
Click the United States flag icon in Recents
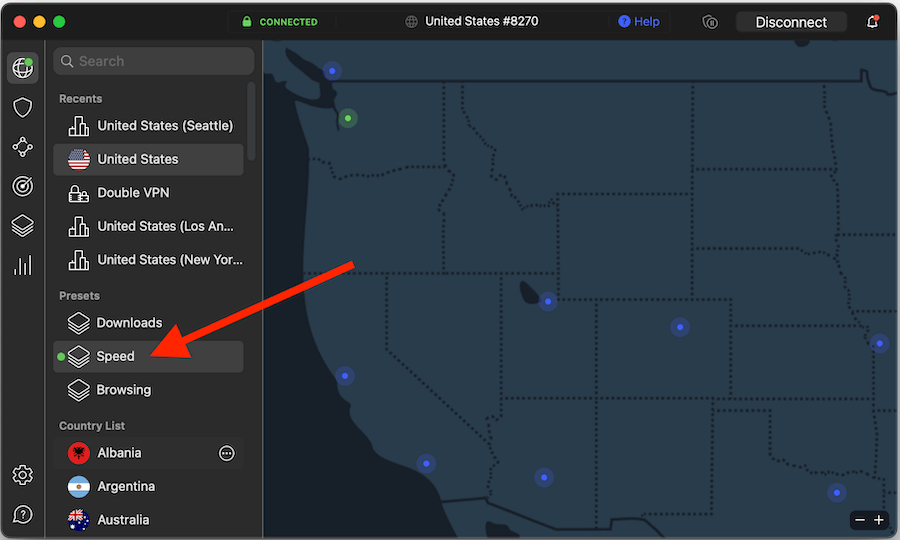(79, 159)
